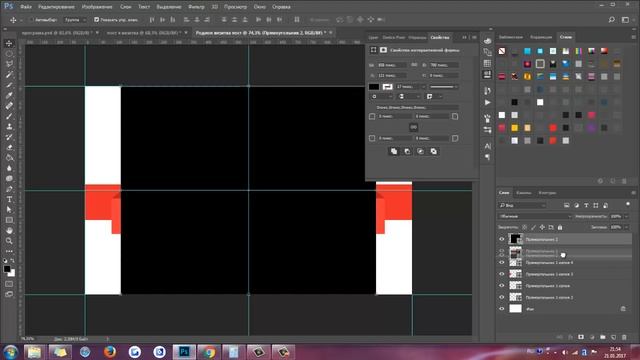Screen dimensions: 640x360
Task: Click the Intersect Shape Areas icon
Action: pos(420,151)
